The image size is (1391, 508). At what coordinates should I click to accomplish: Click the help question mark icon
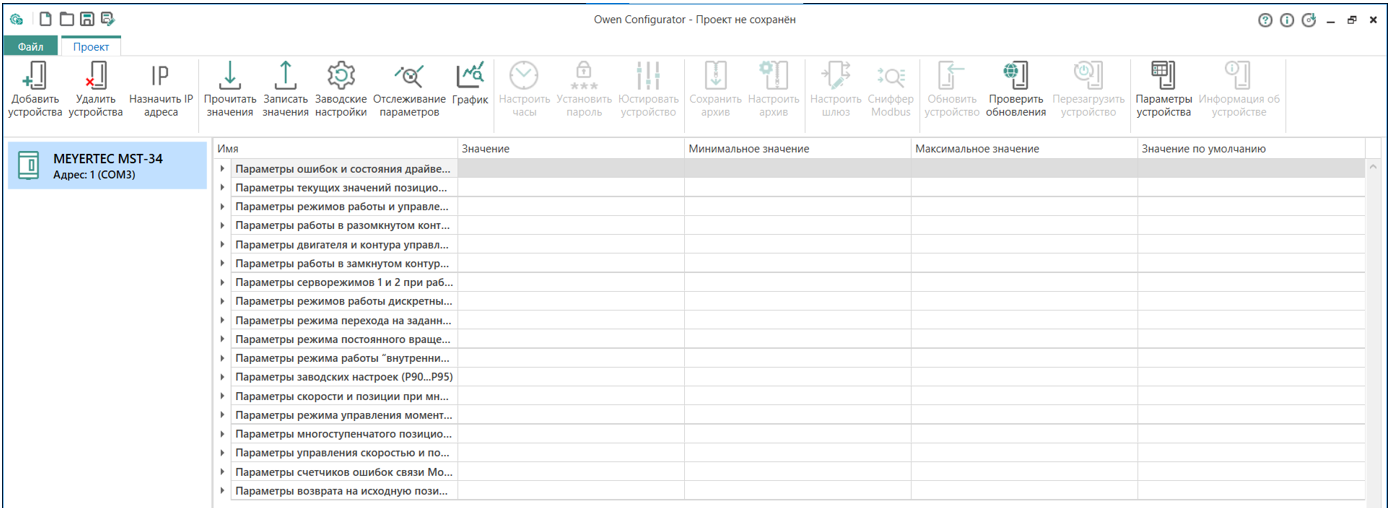point(1265,20)
